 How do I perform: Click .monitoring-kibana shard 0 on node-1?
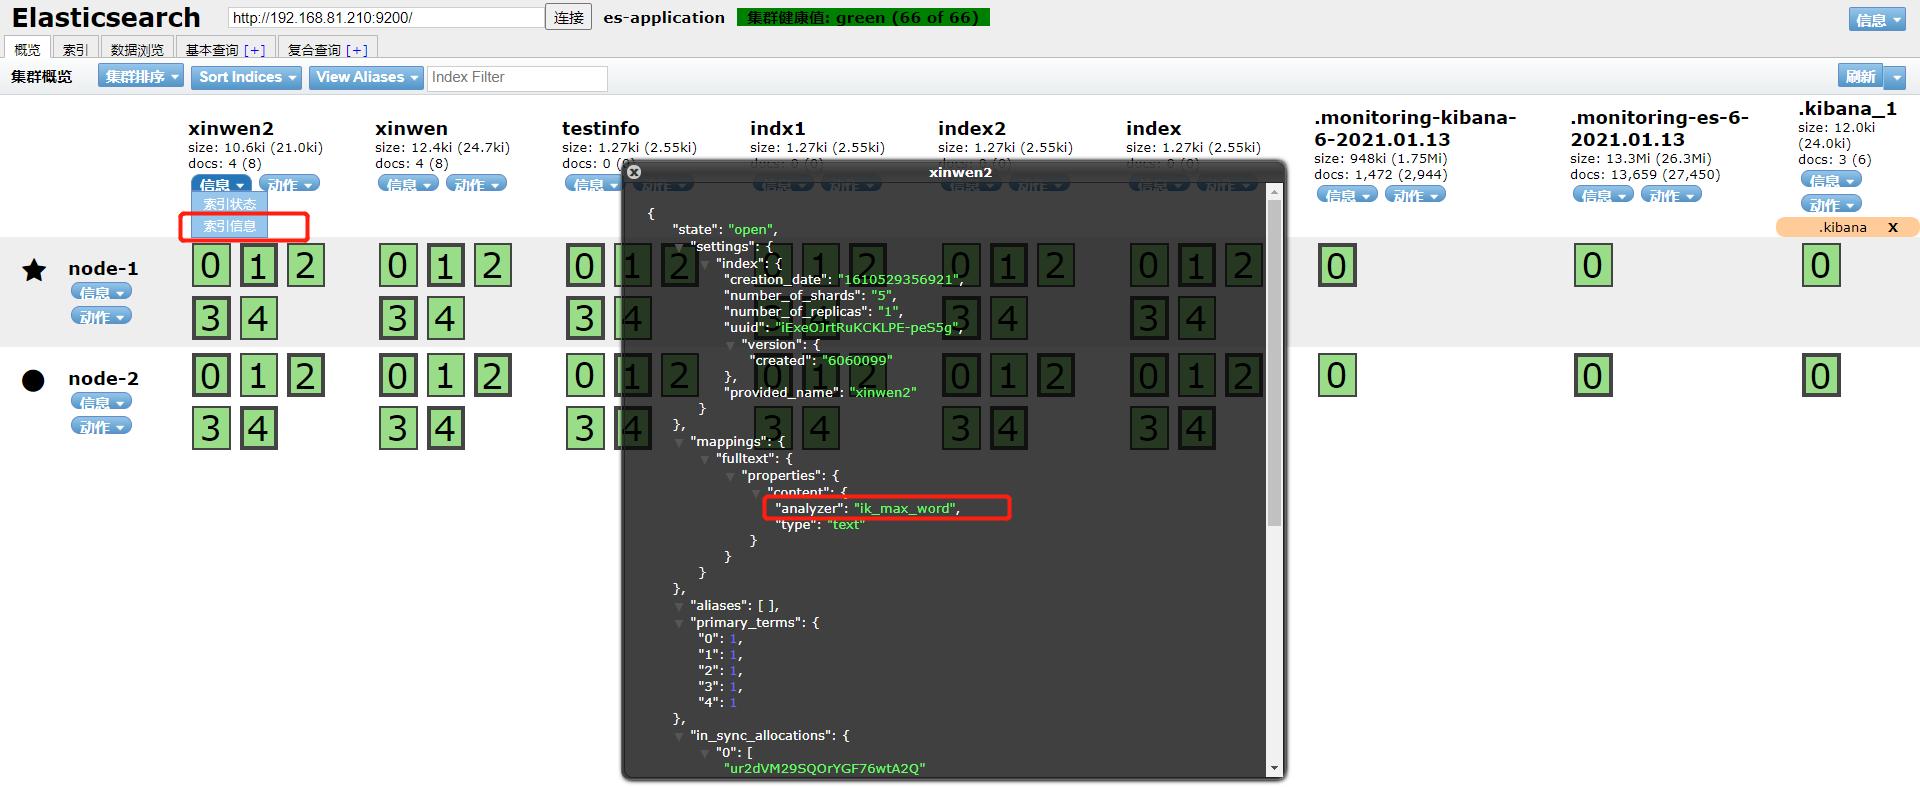tap(1337, 266)
